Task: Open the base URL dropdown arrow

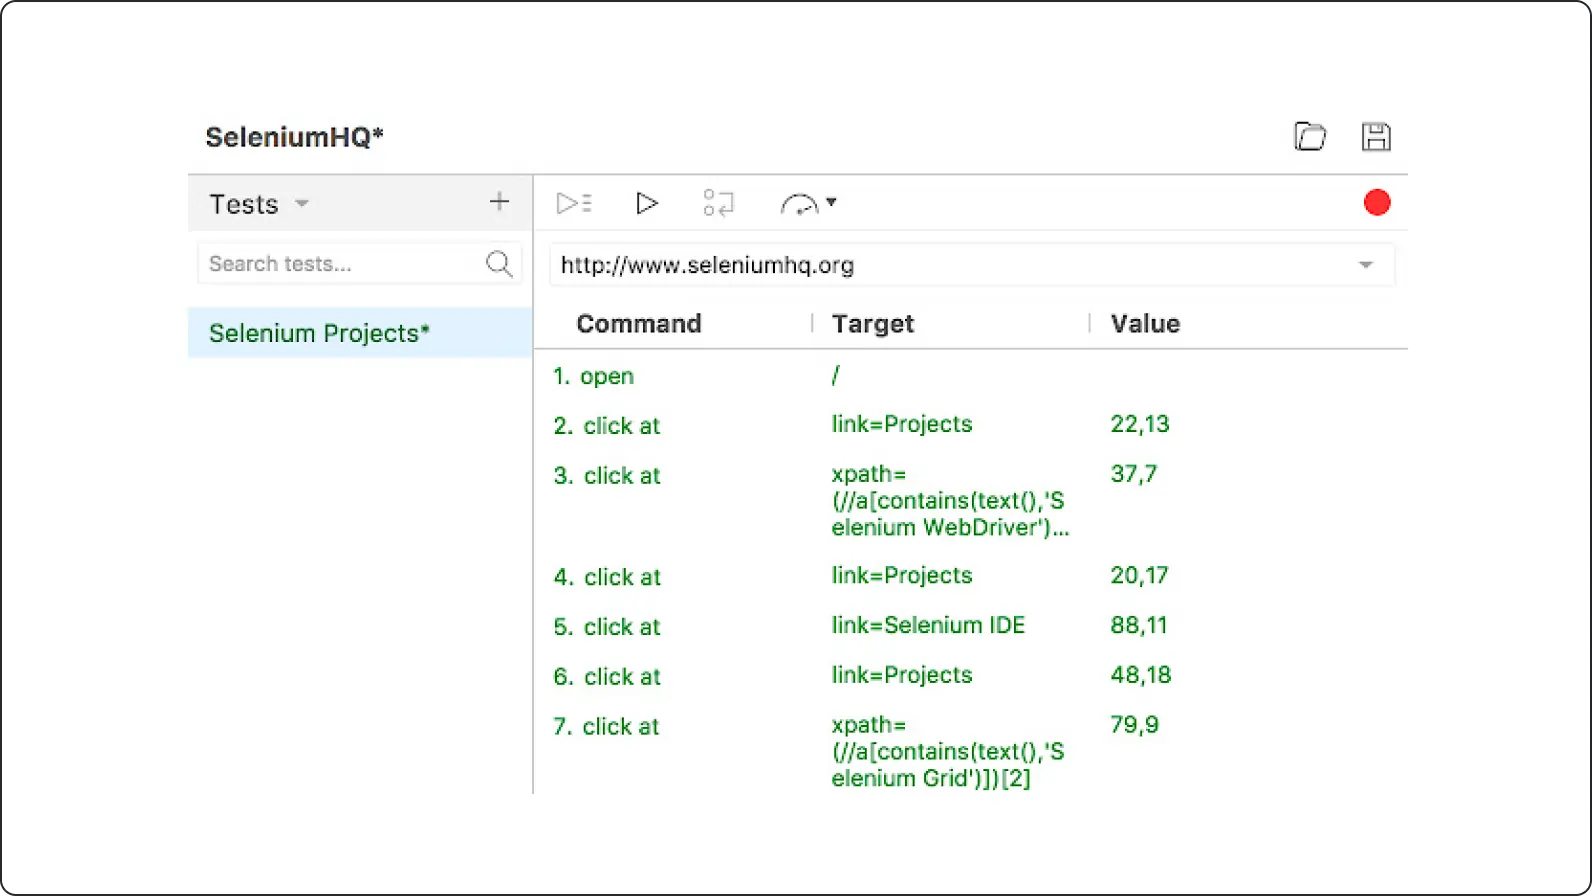Action: tap(1365, 265)
